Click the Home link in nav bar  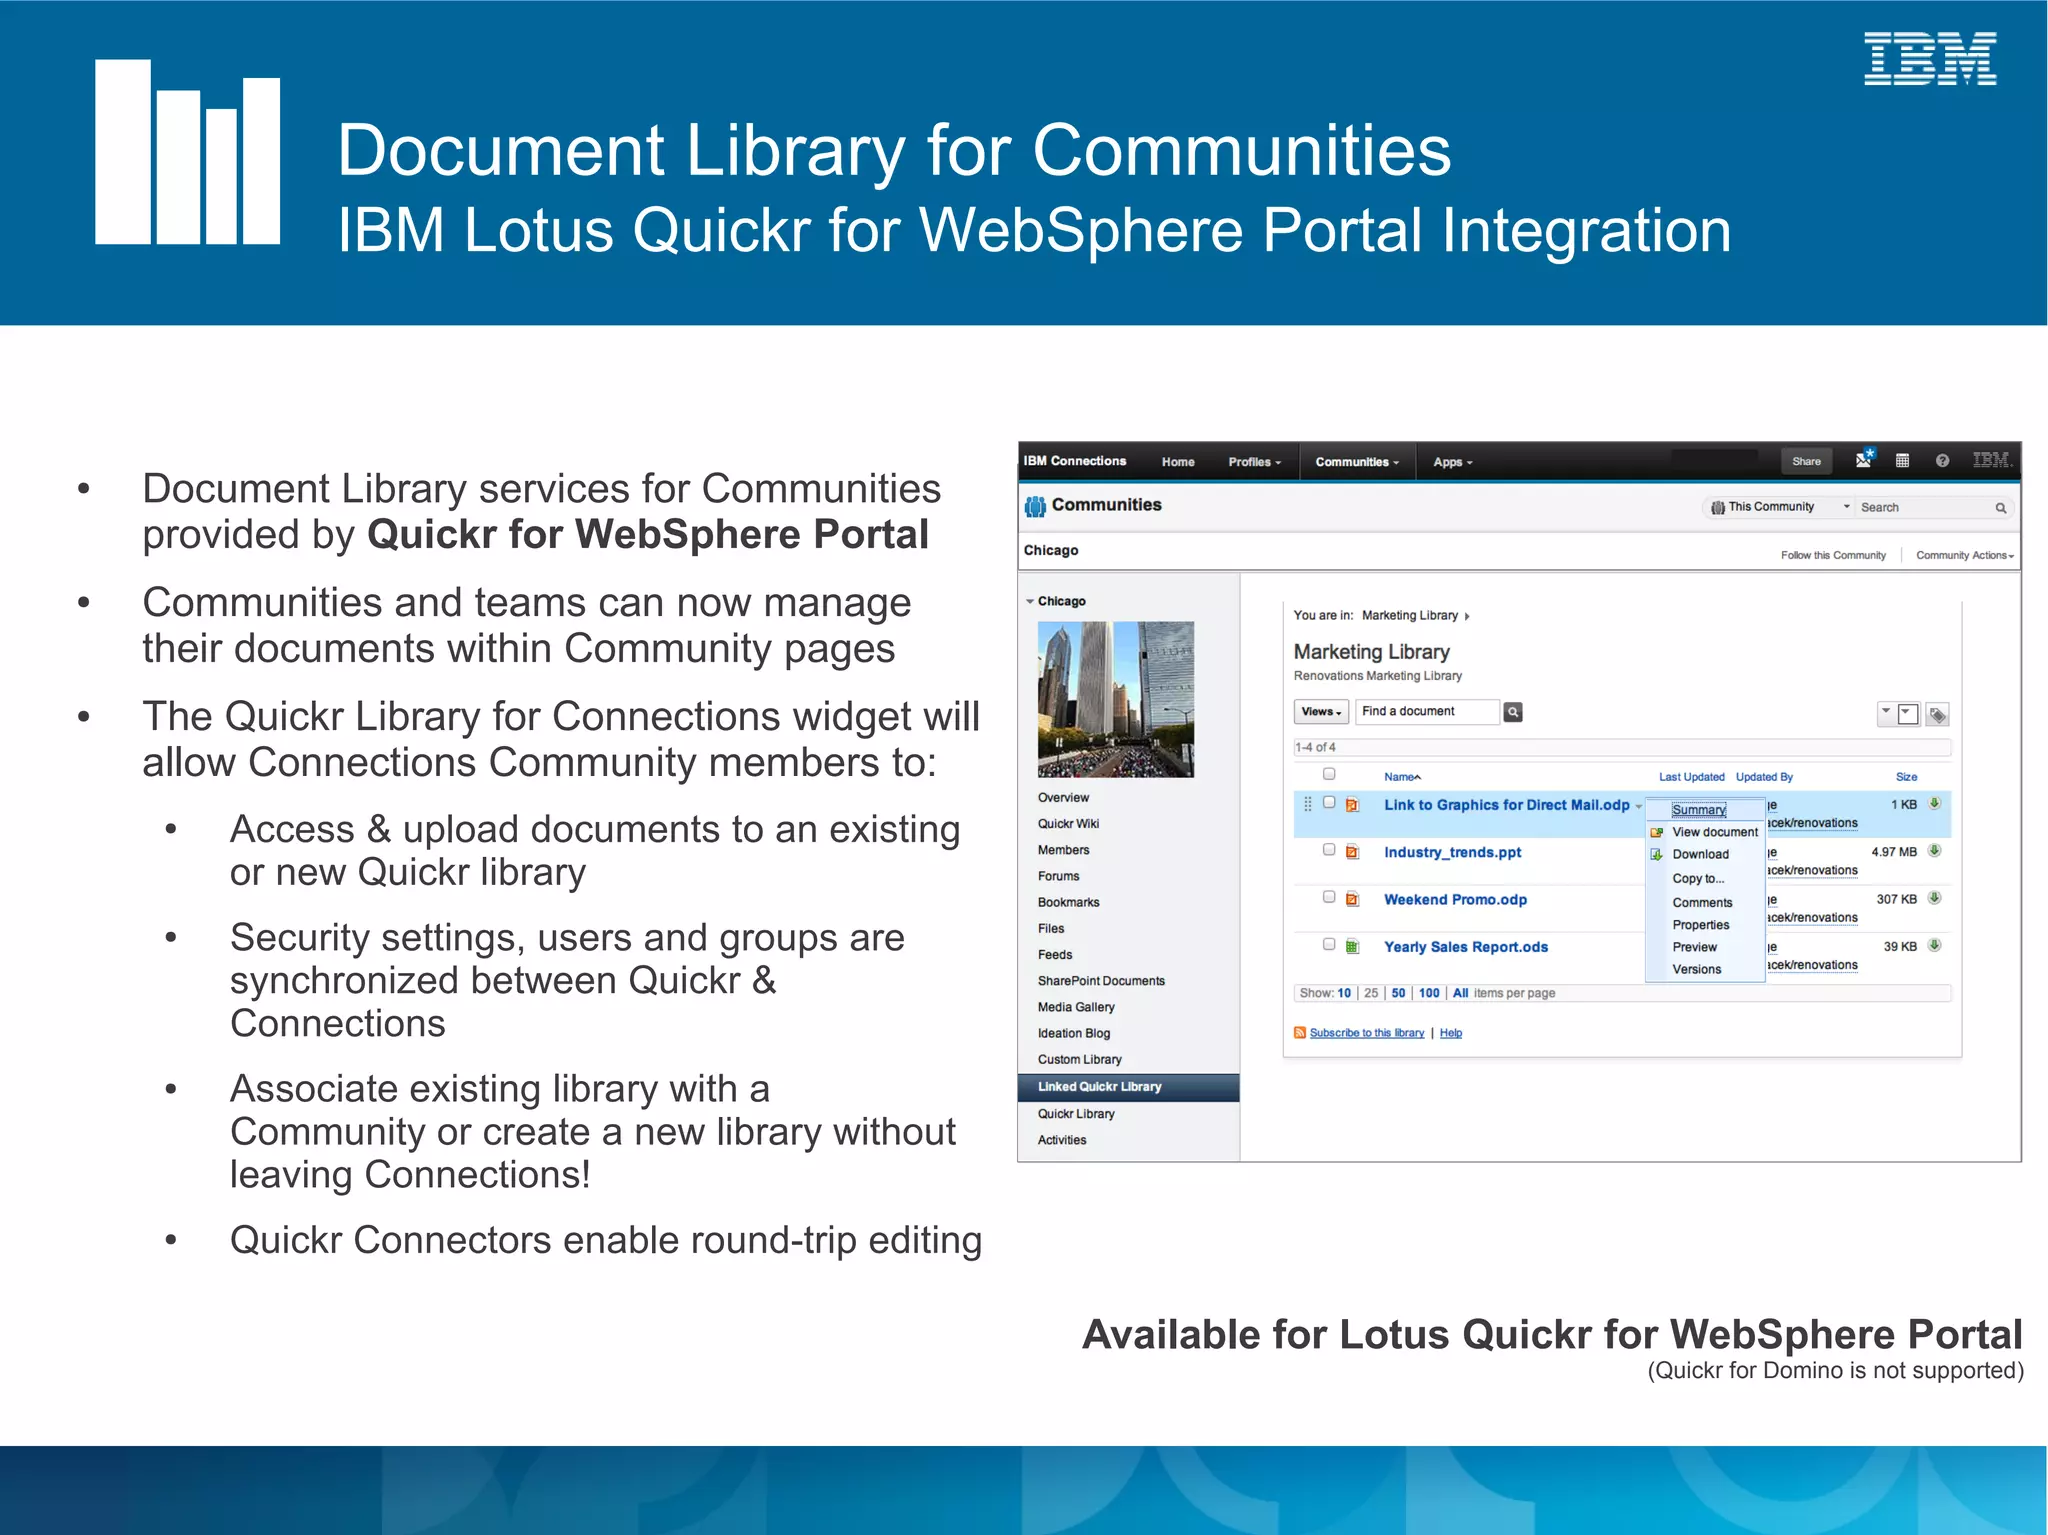pyautogui.click(x=1178, y=462)
